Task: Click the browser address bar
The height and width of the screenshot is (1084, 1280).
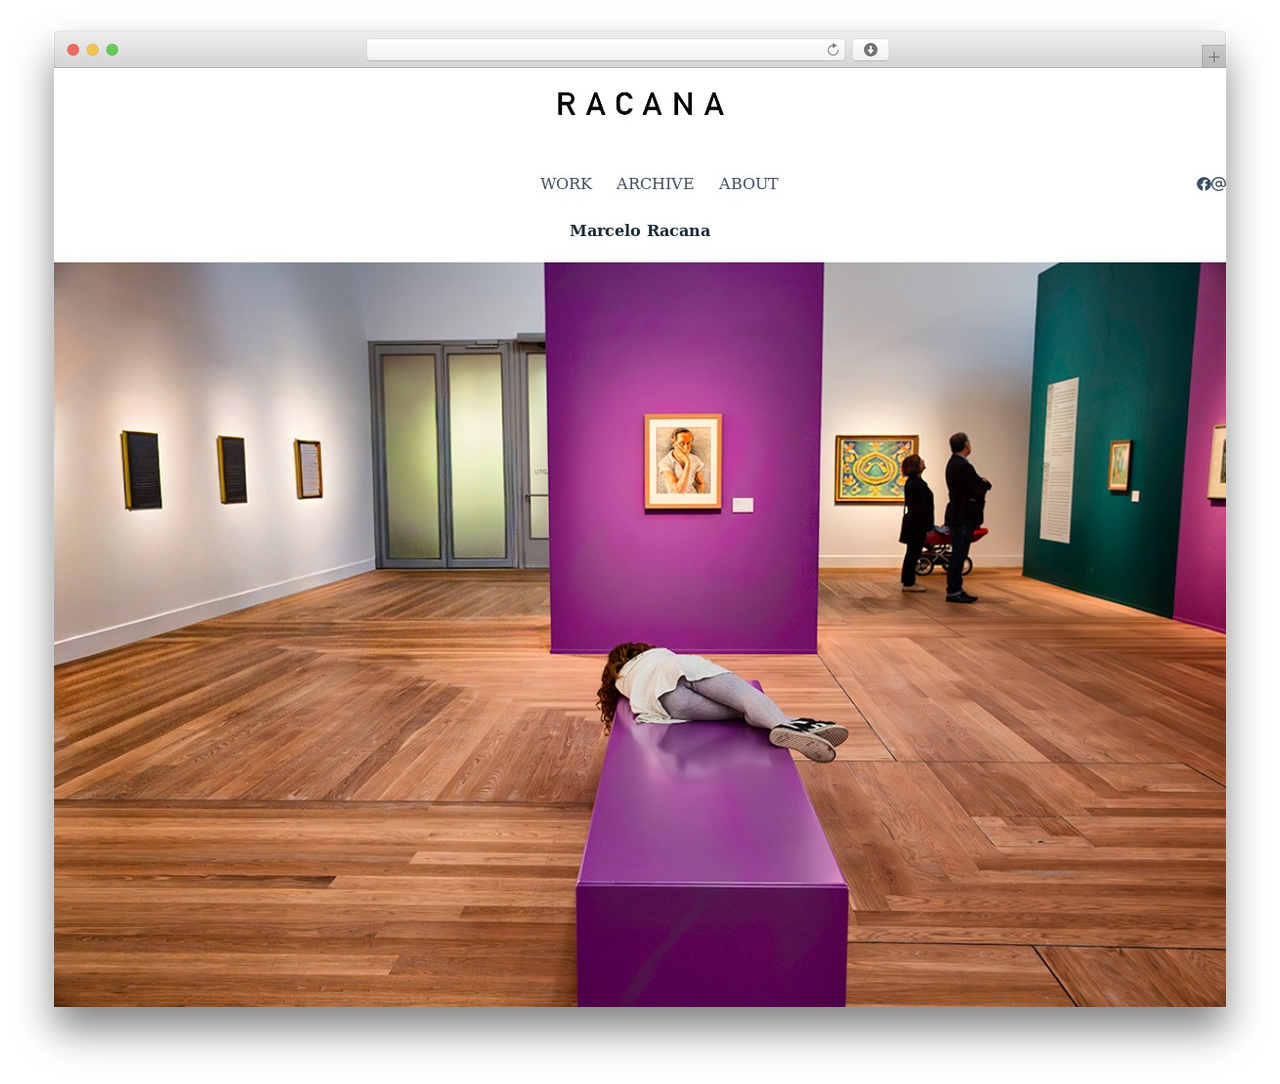Action: point(606,50)
